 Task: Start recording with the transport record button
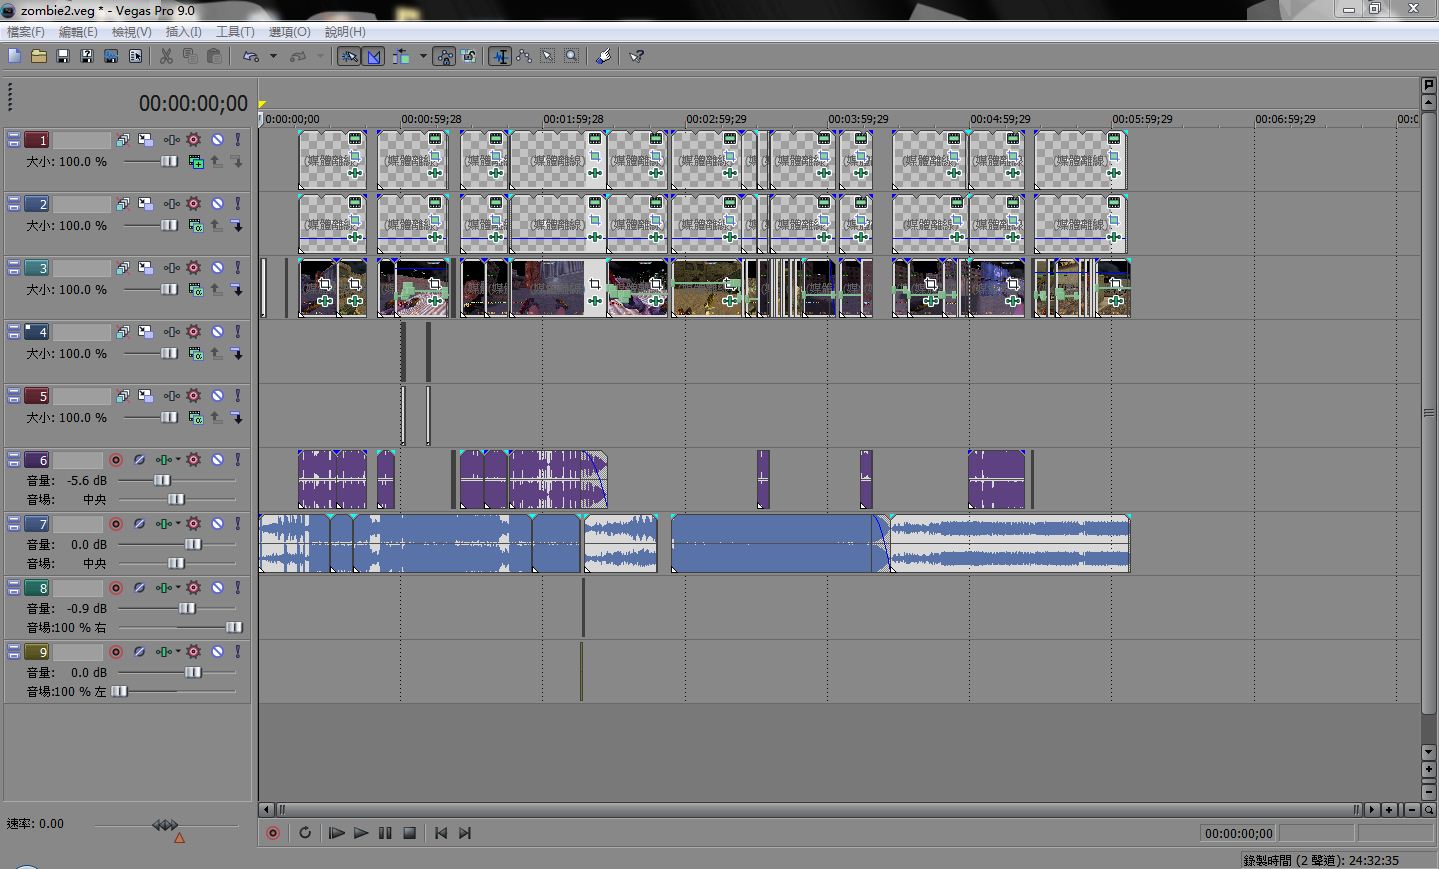pos(273,833)
